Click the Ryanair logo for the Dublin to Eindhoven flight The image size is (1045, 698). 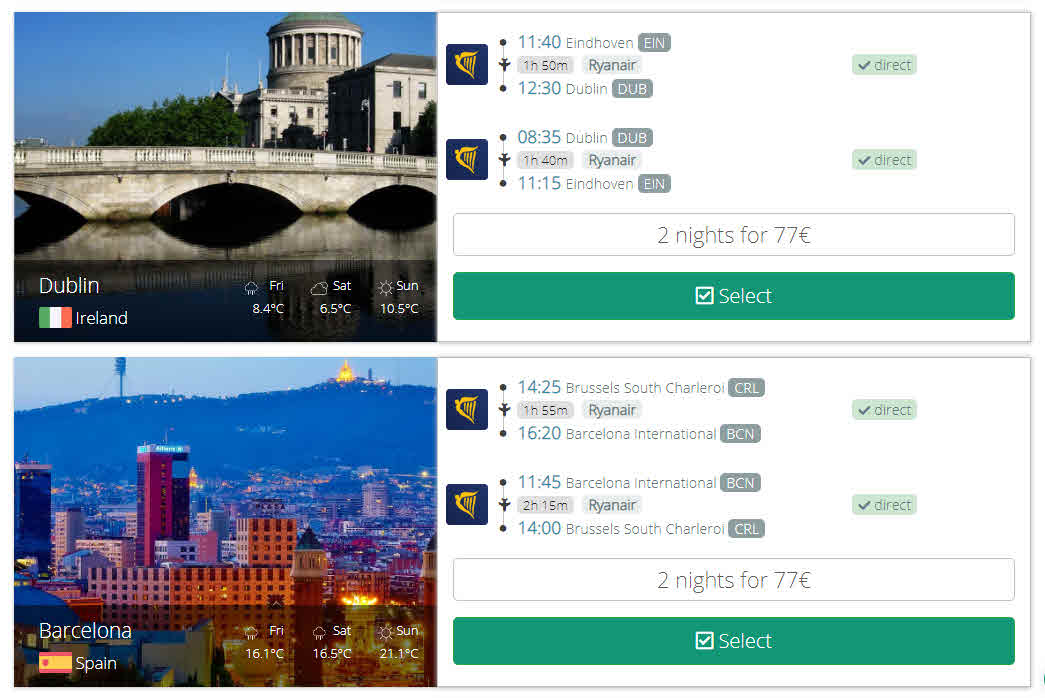(467, 160)
